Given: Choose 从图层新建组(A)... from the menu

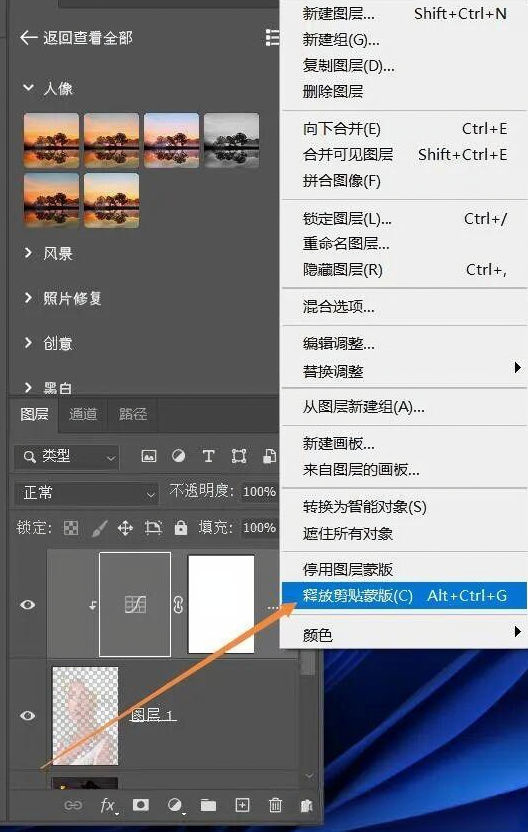Looking at the screenshot, I should (404, 407).
